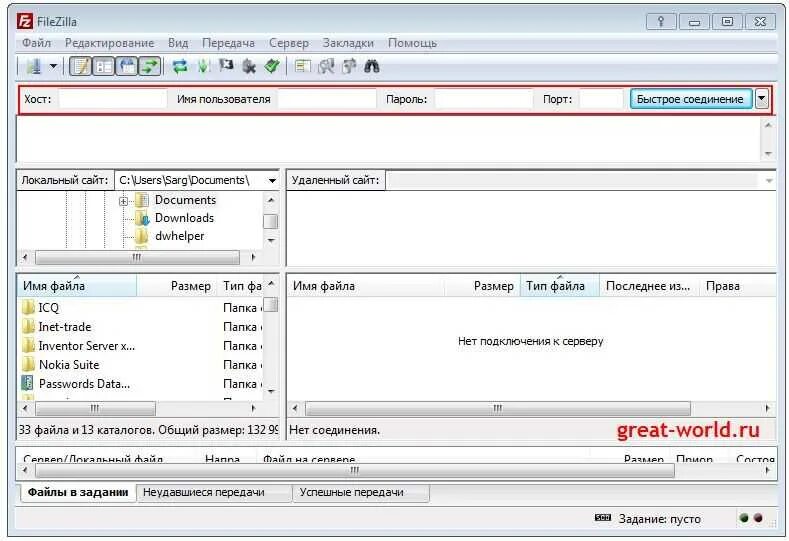Toggle the directory comparison icon
This screenshot has width=789, height=541.
[326, 66]
